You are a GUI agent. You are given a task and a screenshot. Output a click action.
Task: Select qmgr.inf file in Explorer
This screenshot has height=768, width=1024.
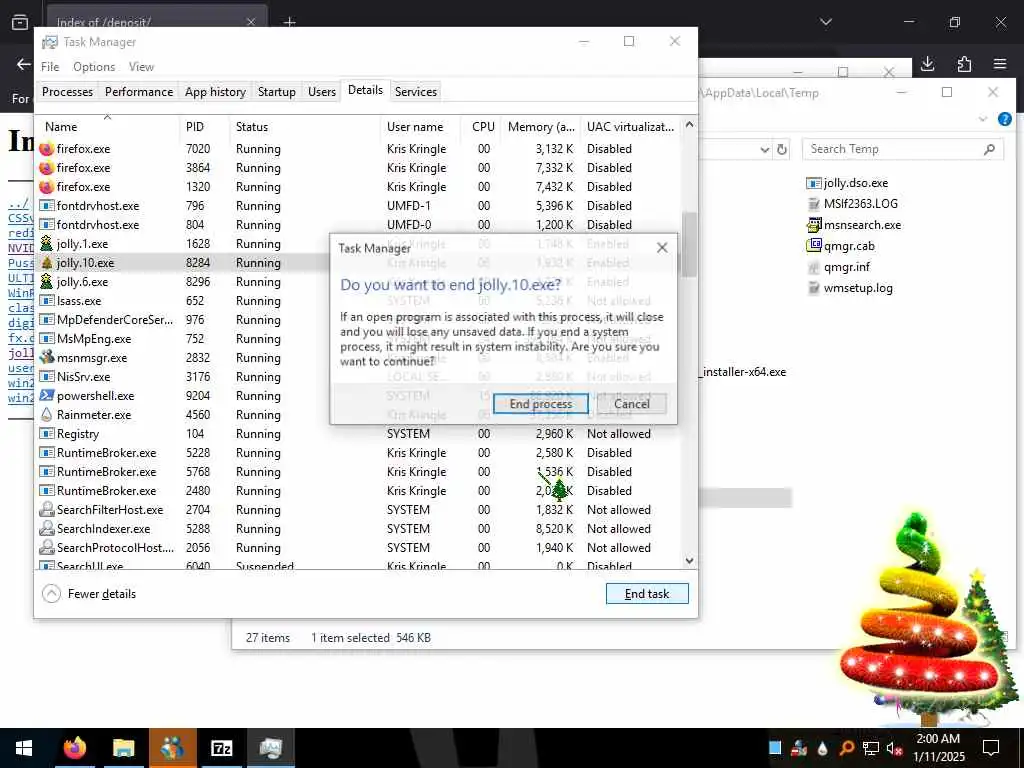point(839,266)
